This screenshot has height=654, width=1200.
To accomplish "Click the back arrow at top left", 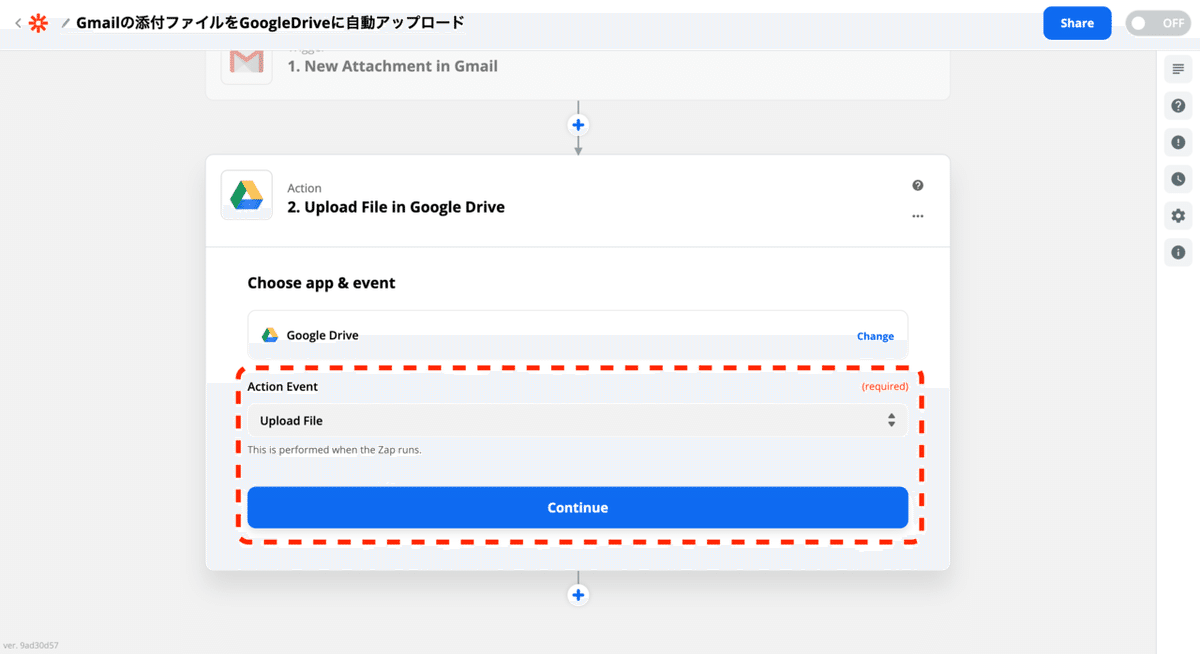I will (18, 23).
